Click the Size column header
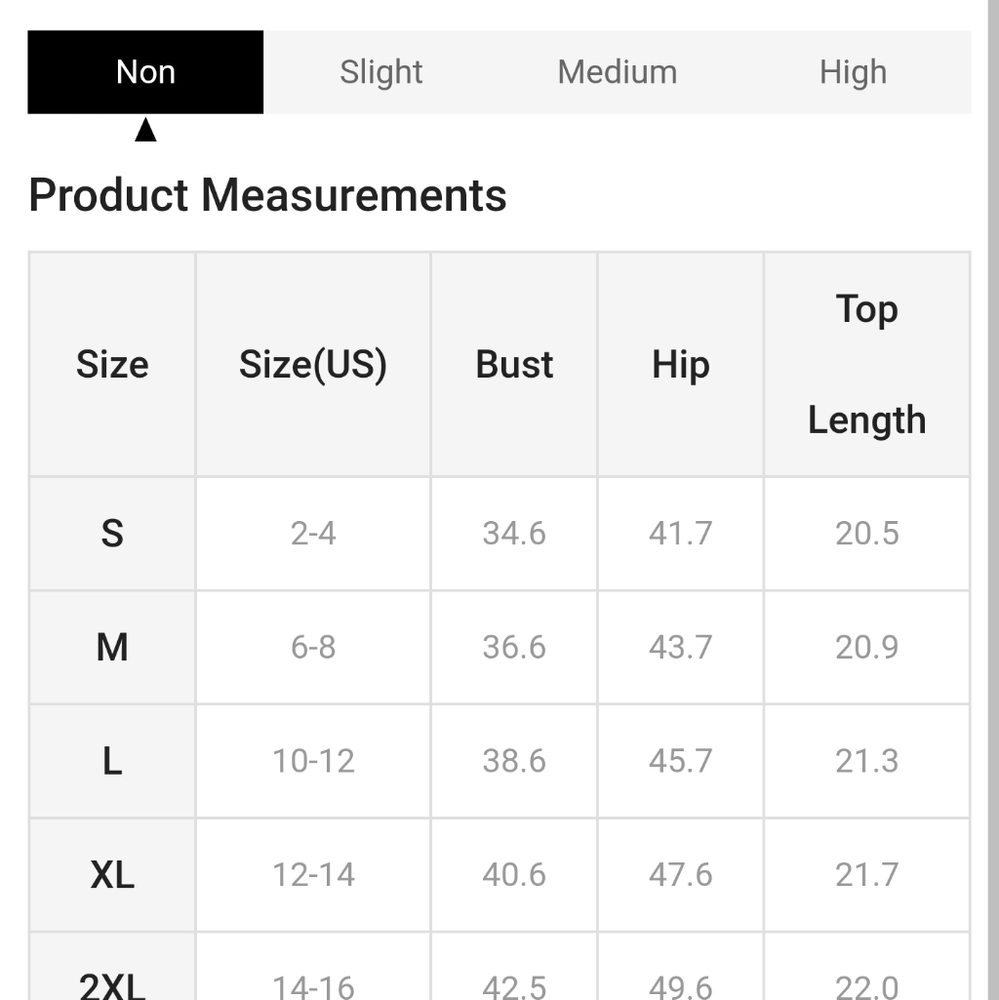The height and width of the screenshot is (1000, 999). coord(112,364)
